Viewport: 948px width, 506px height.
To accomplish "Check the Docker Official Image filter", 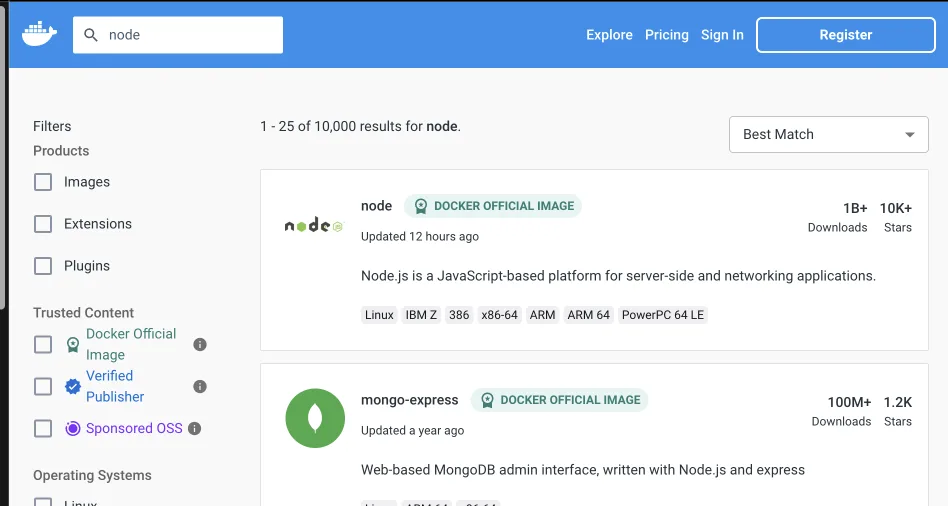I will [x=43, y=345].
